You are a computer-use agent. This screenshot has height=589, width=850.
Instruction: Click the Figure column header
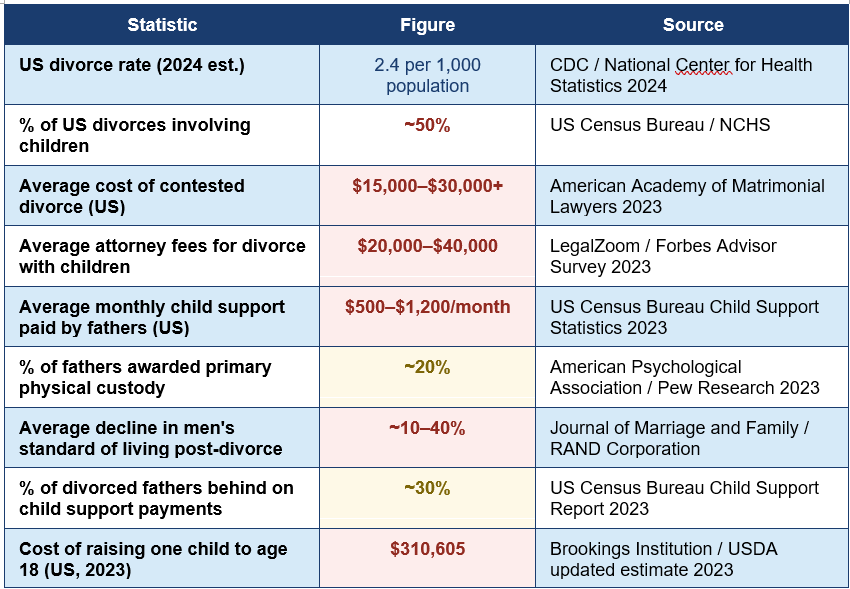[x=427, y=25]
